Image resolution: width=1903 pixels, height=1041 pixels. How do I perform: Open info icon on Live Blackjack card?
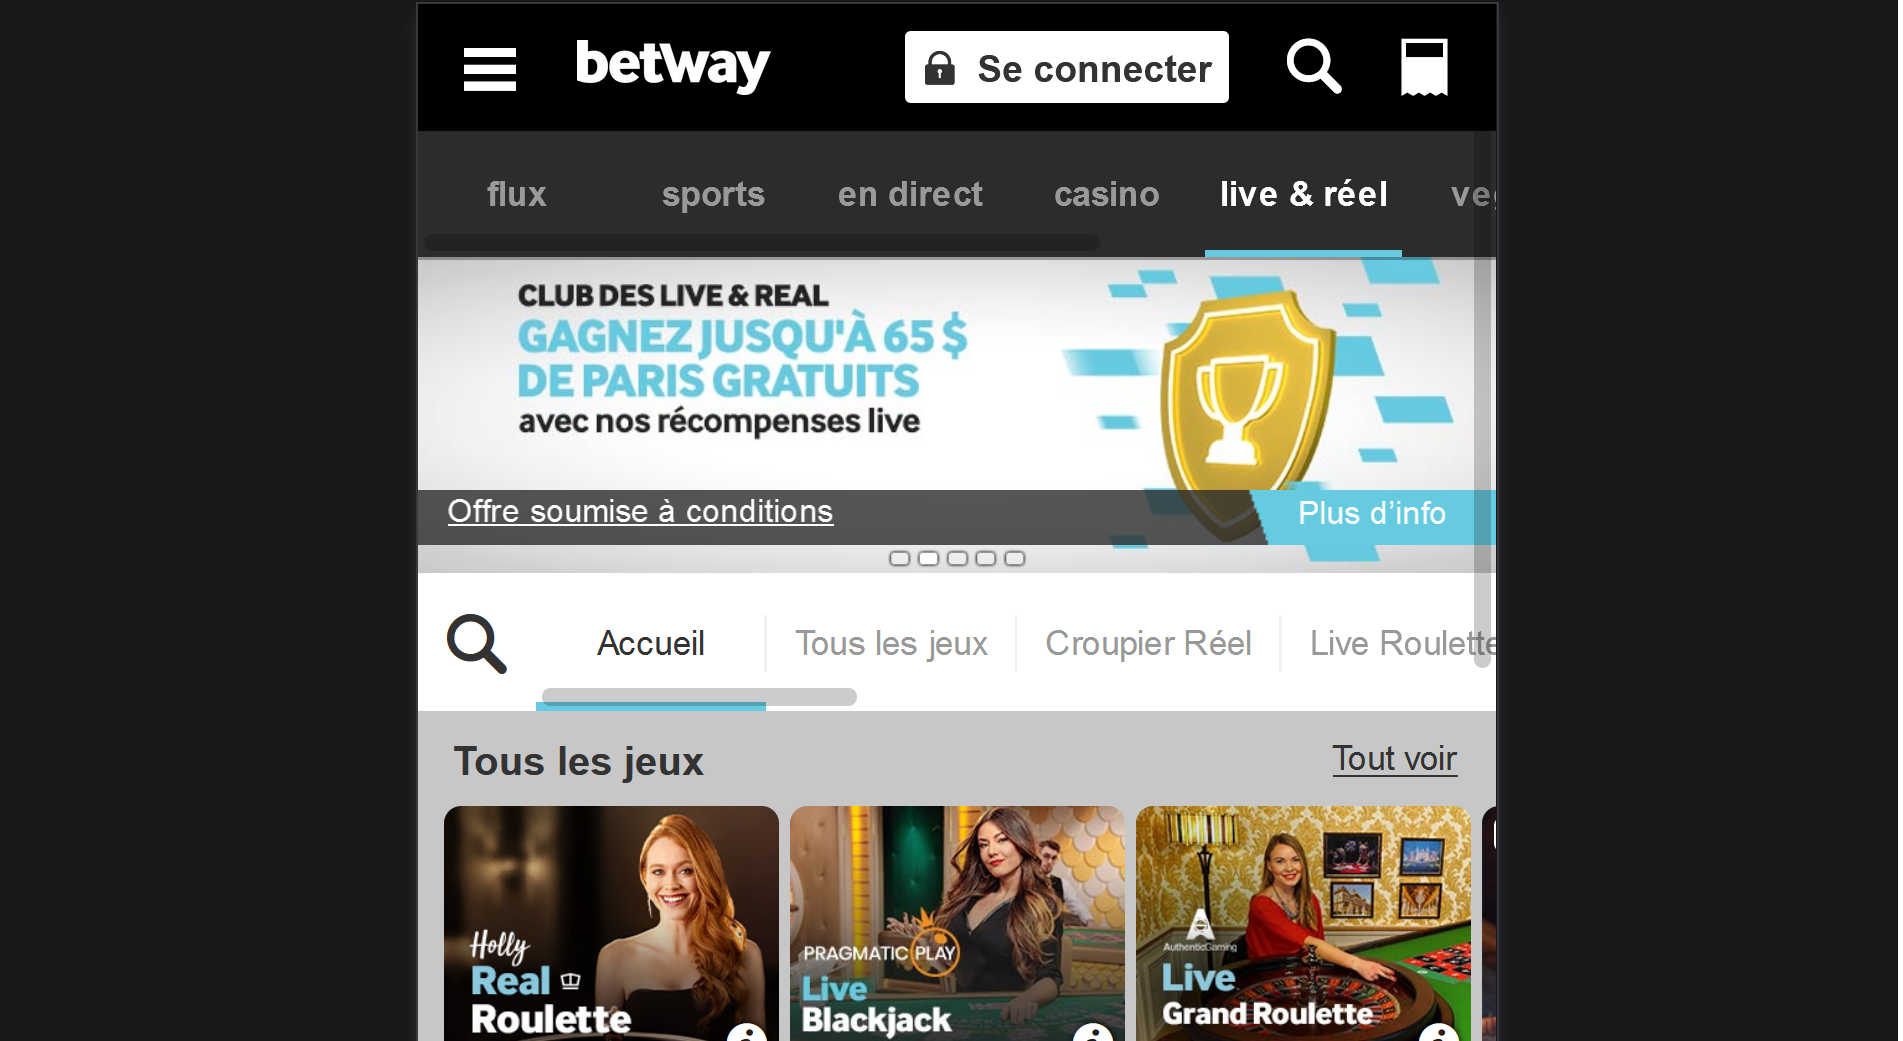coord(1092,1034)
